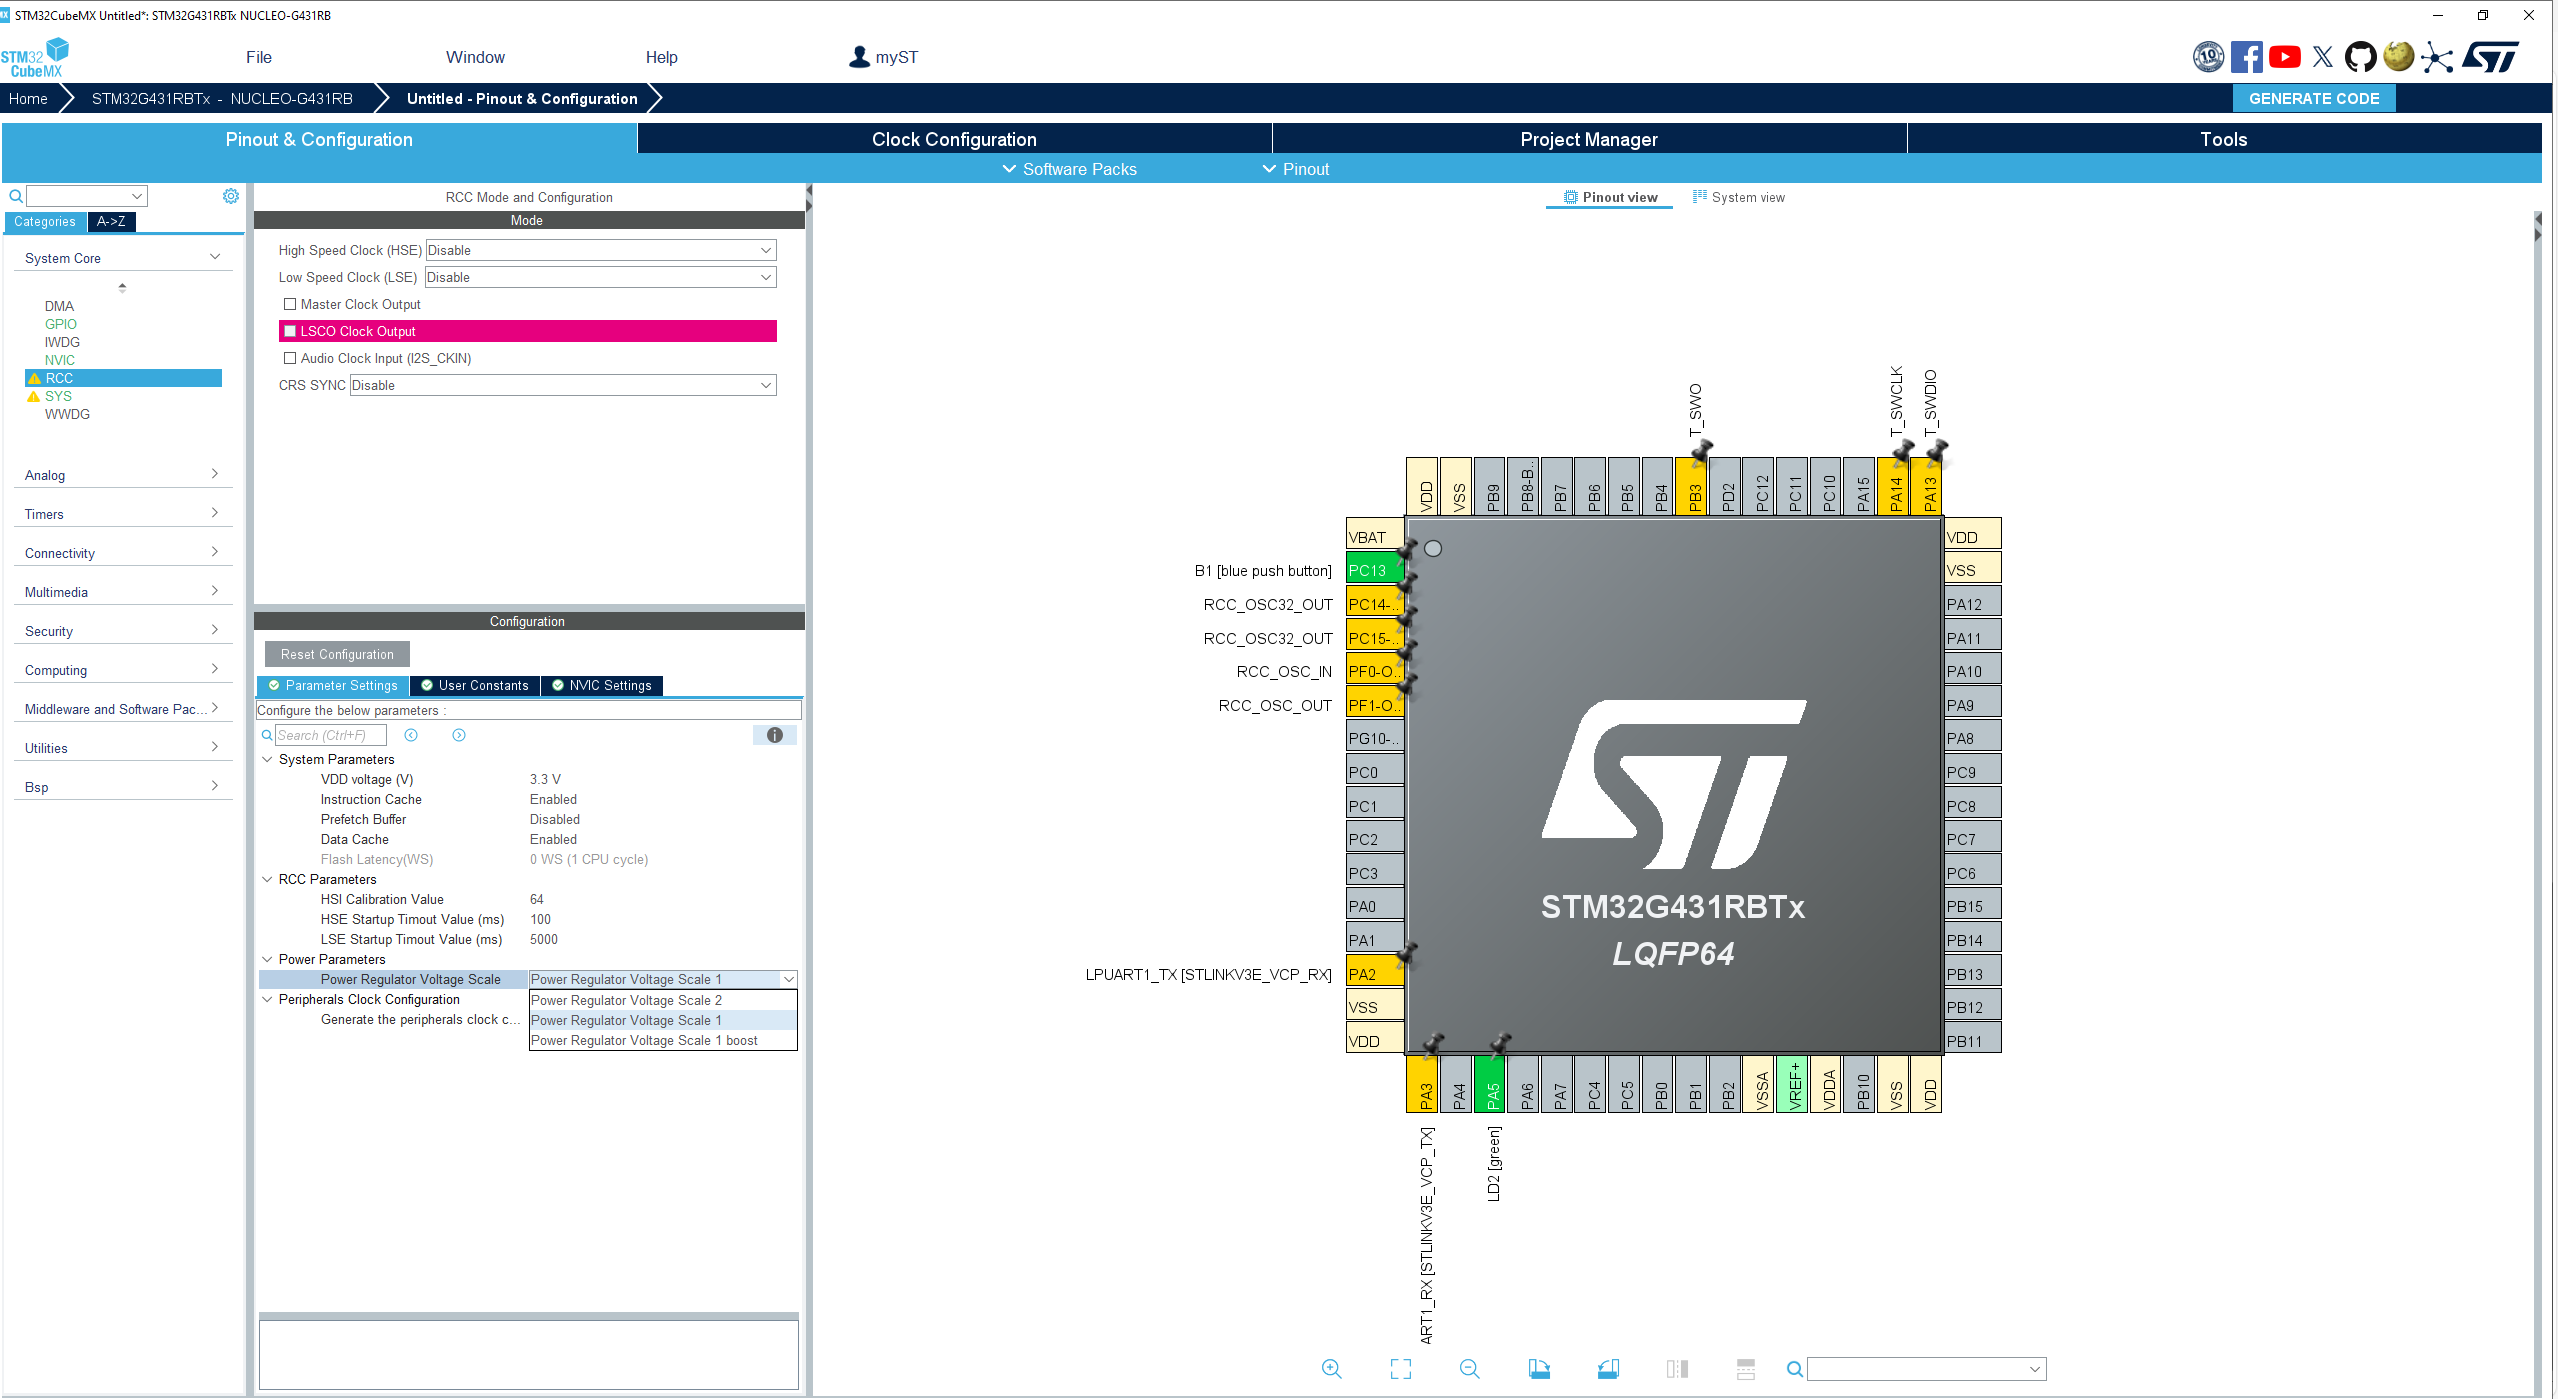Select the green PA5 pin with LD2
The height and width of the screenshot is (1399, 2558).
point(1491,1085)
